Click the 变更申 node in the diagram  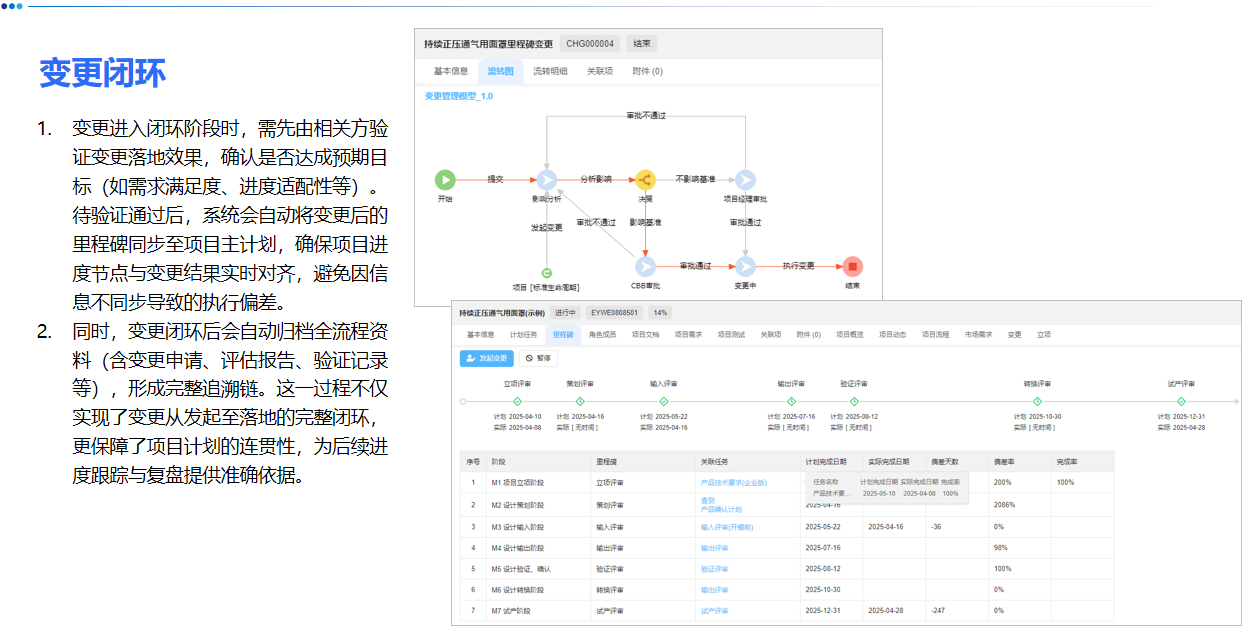tap(745, 265)
